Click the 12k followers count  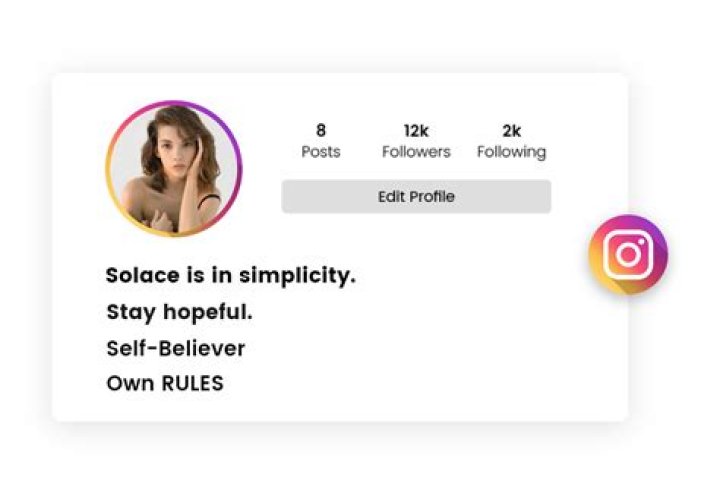pyautogui.click(x=416, y=130)
